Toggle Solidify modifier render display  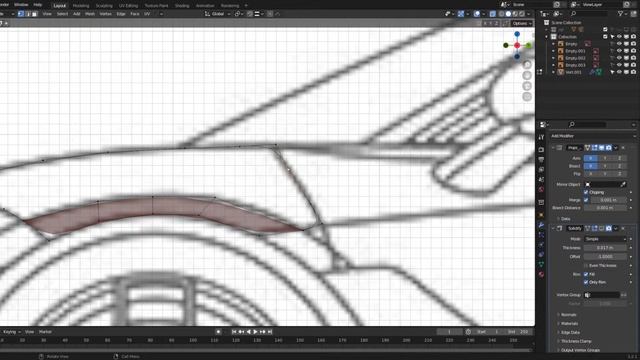[x=609, y=228]
